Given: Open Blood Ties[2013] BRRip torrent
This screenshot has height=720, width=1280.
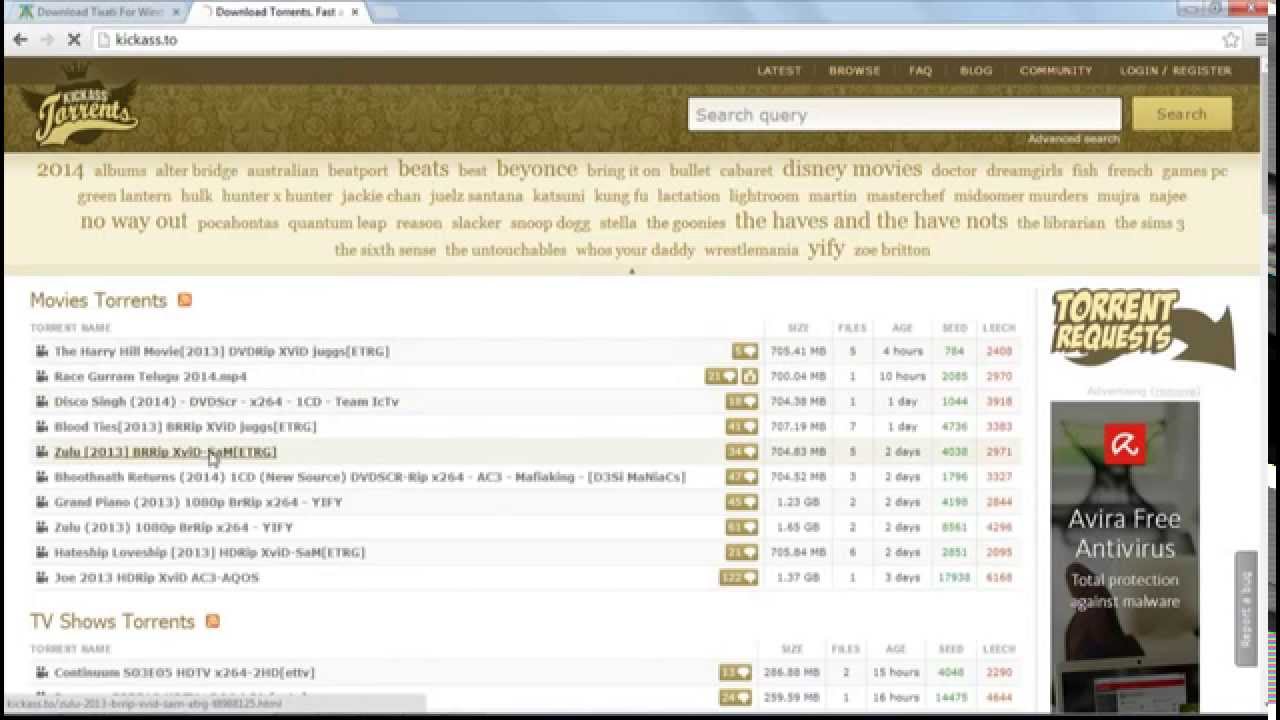Looking at the screenshot, I should point(185,426).
